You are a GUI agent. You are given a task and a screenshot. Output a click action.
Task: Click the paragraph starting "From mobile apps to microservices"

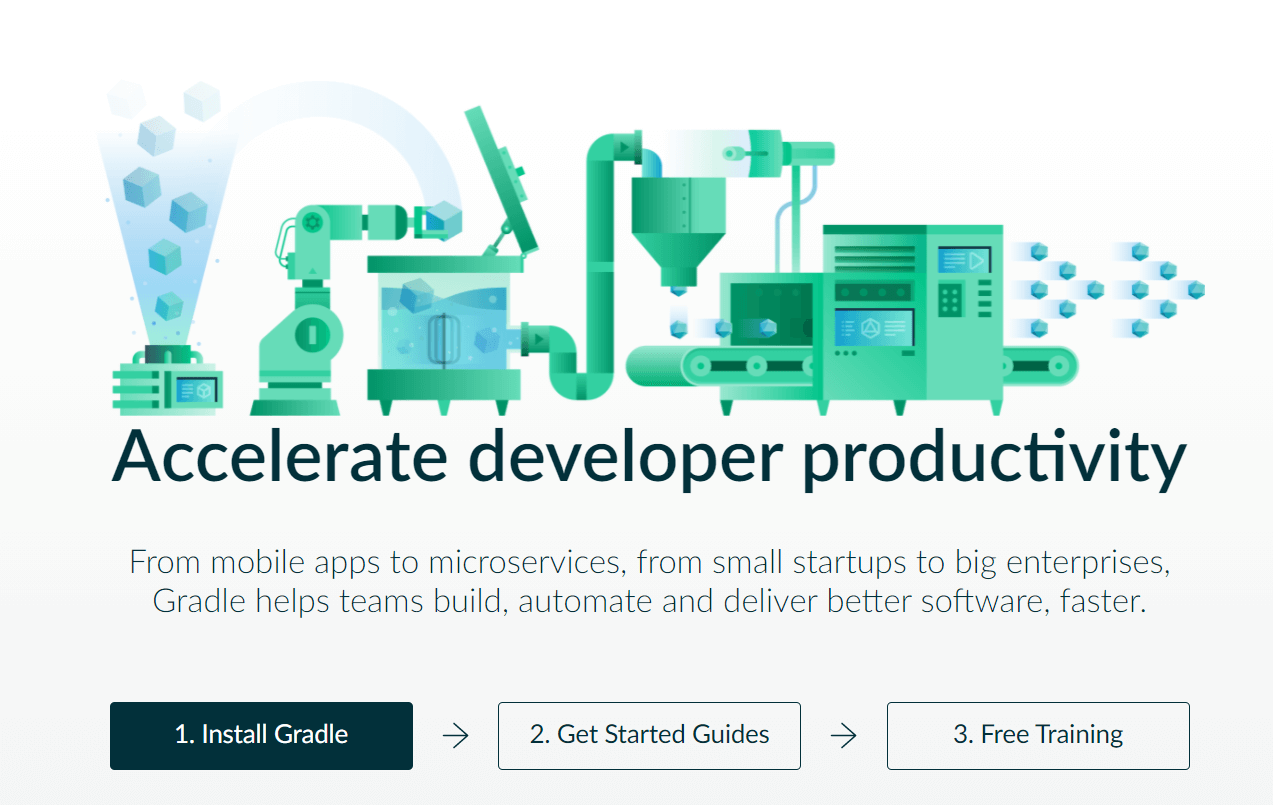coord(649,582)
